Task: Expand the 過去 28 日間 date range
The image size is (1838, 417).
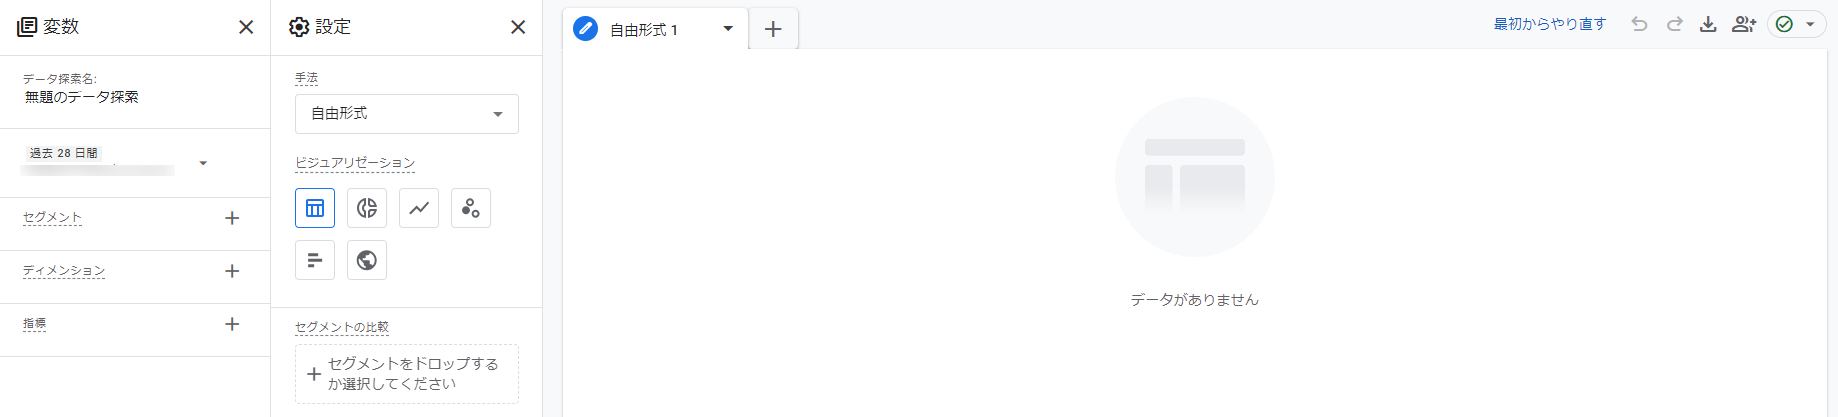Action: coord(203,163)
